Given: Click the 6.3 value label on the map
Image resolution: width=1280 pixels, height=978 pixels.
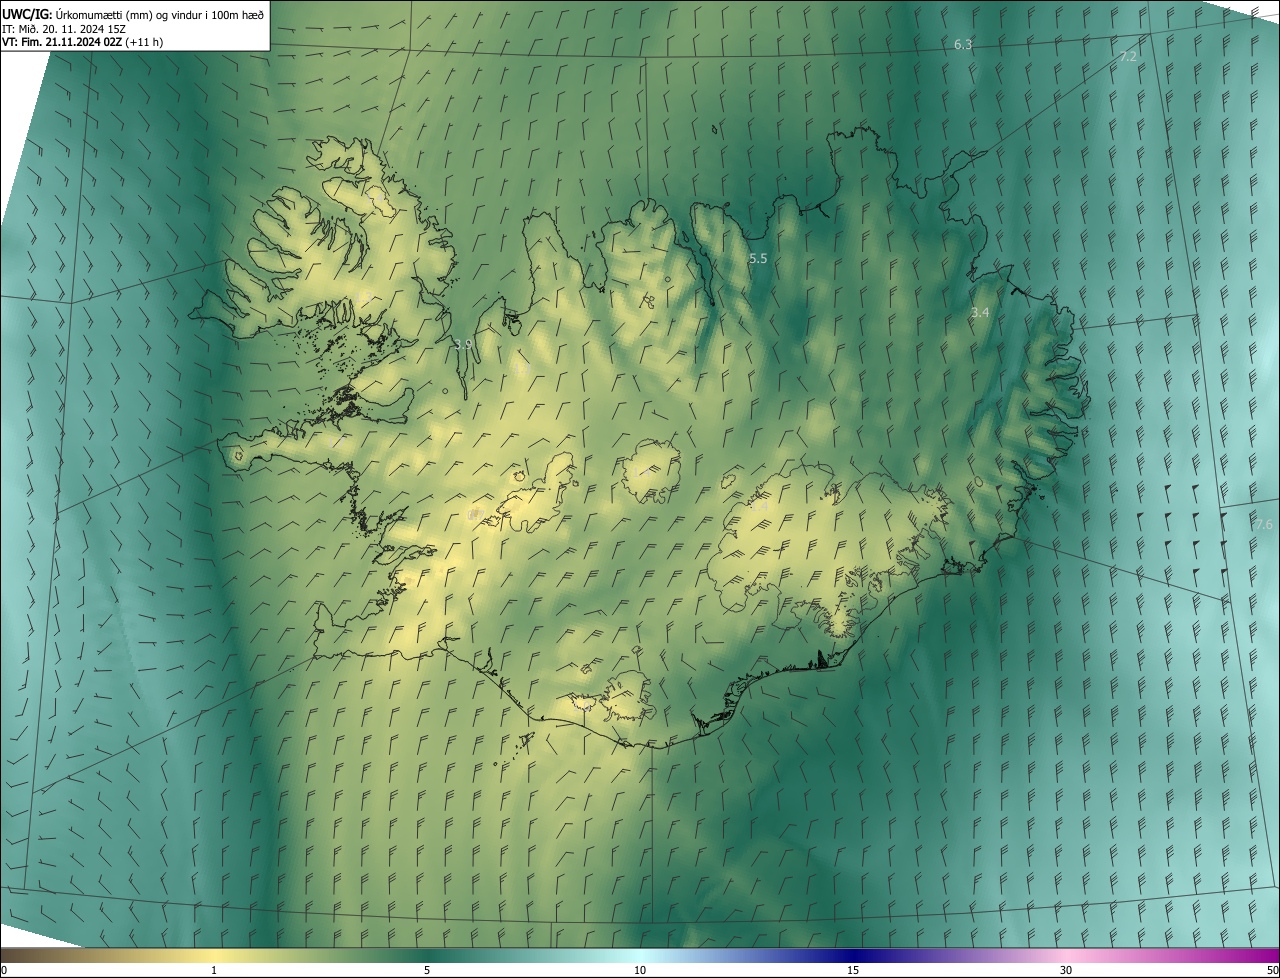Looking at the screenshot, I should [963, 45].
